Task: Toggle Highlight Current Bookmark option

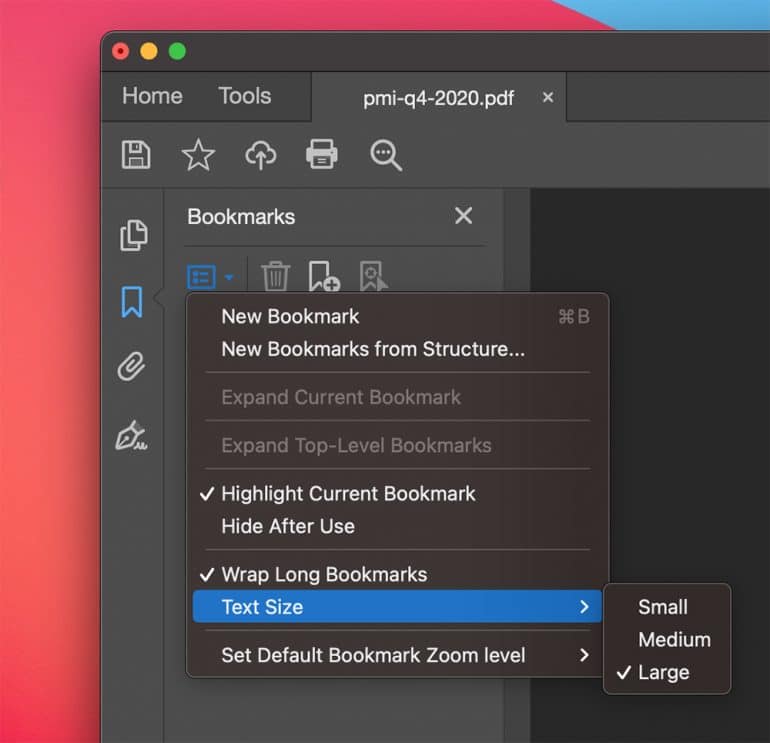Action: tap(397, 494)
